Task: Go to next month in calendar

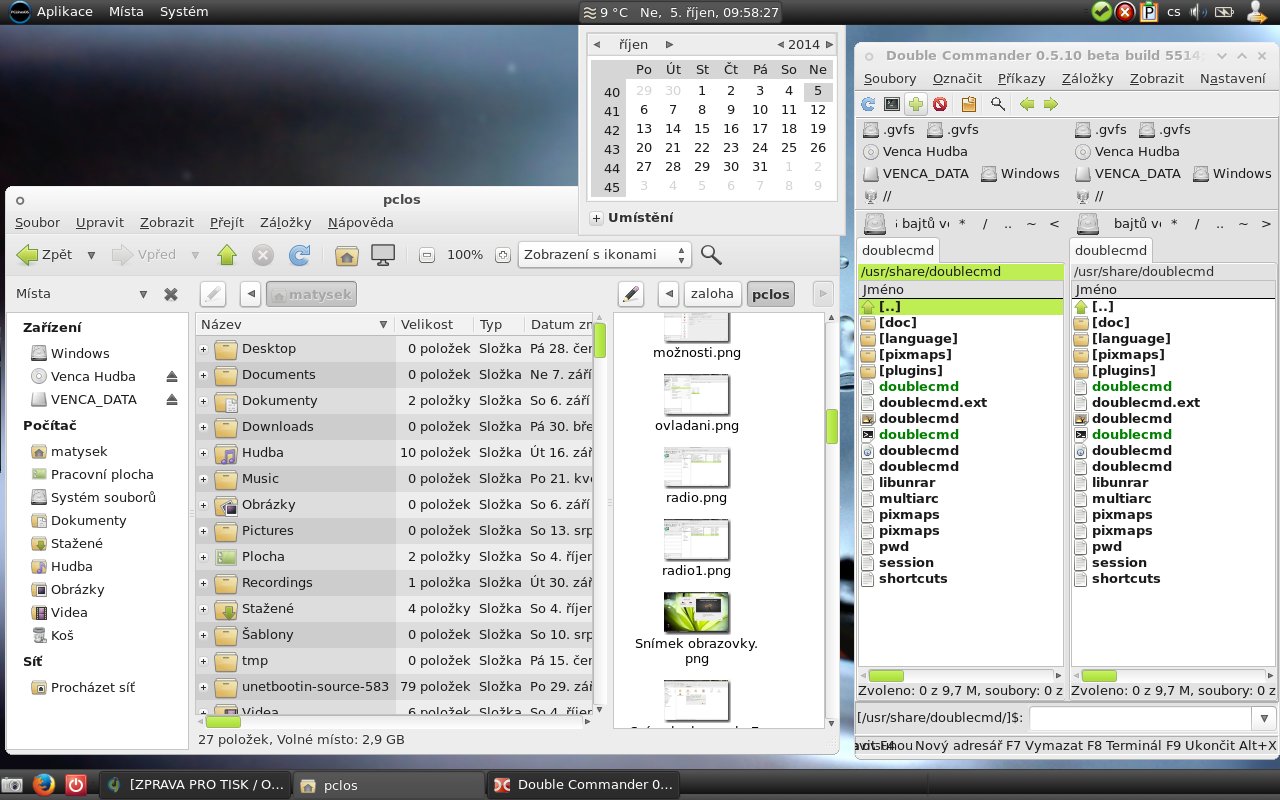Action: [x=669, y=44]
